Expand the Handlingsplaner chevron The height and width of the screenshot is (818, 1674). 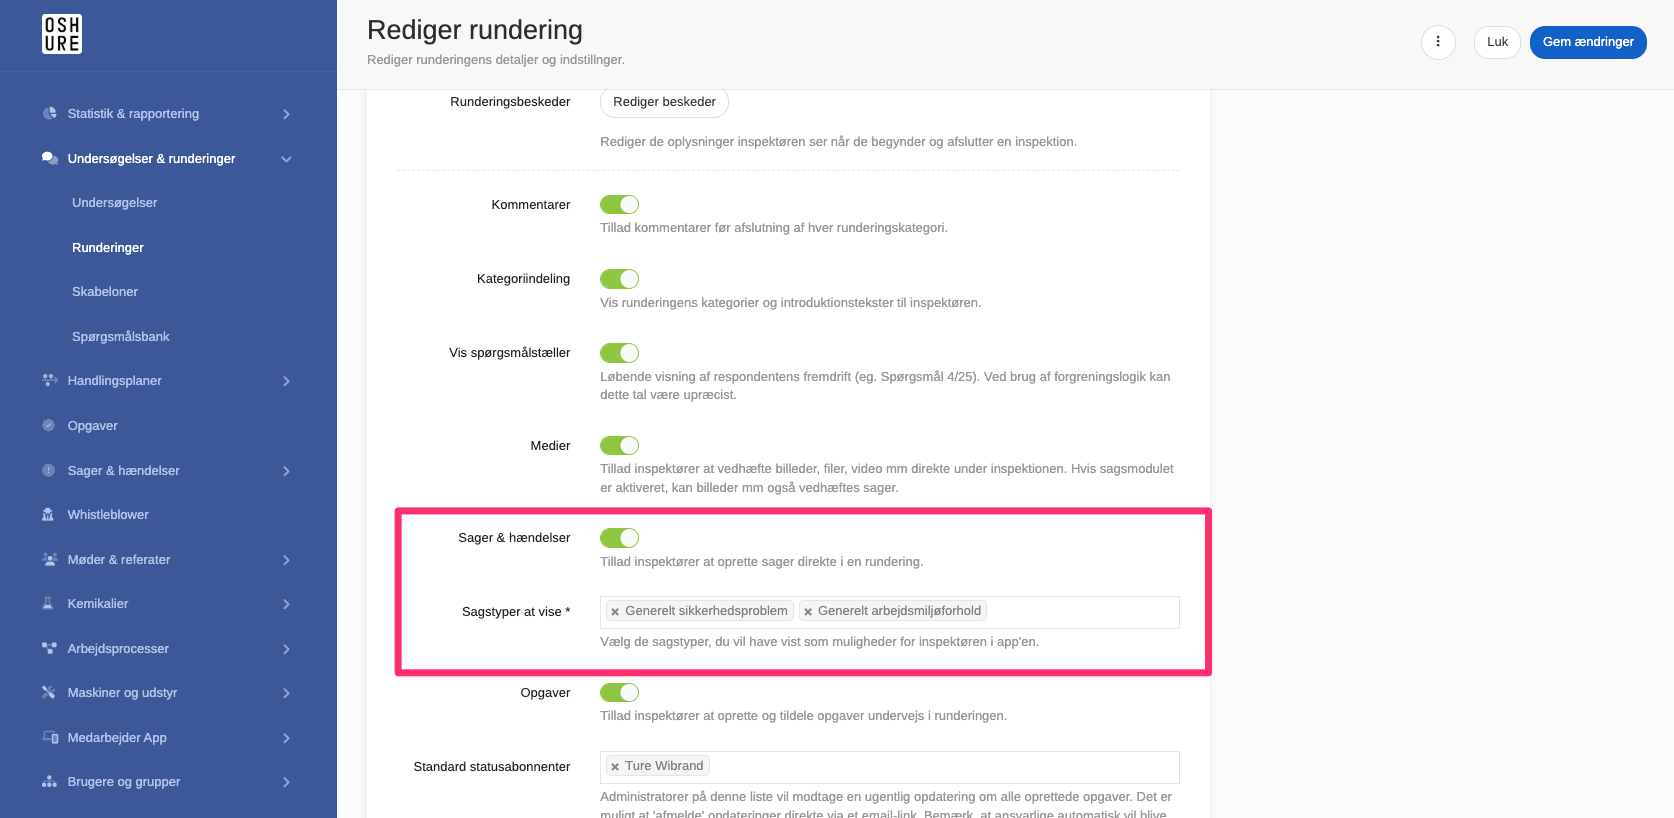point(286,381)
